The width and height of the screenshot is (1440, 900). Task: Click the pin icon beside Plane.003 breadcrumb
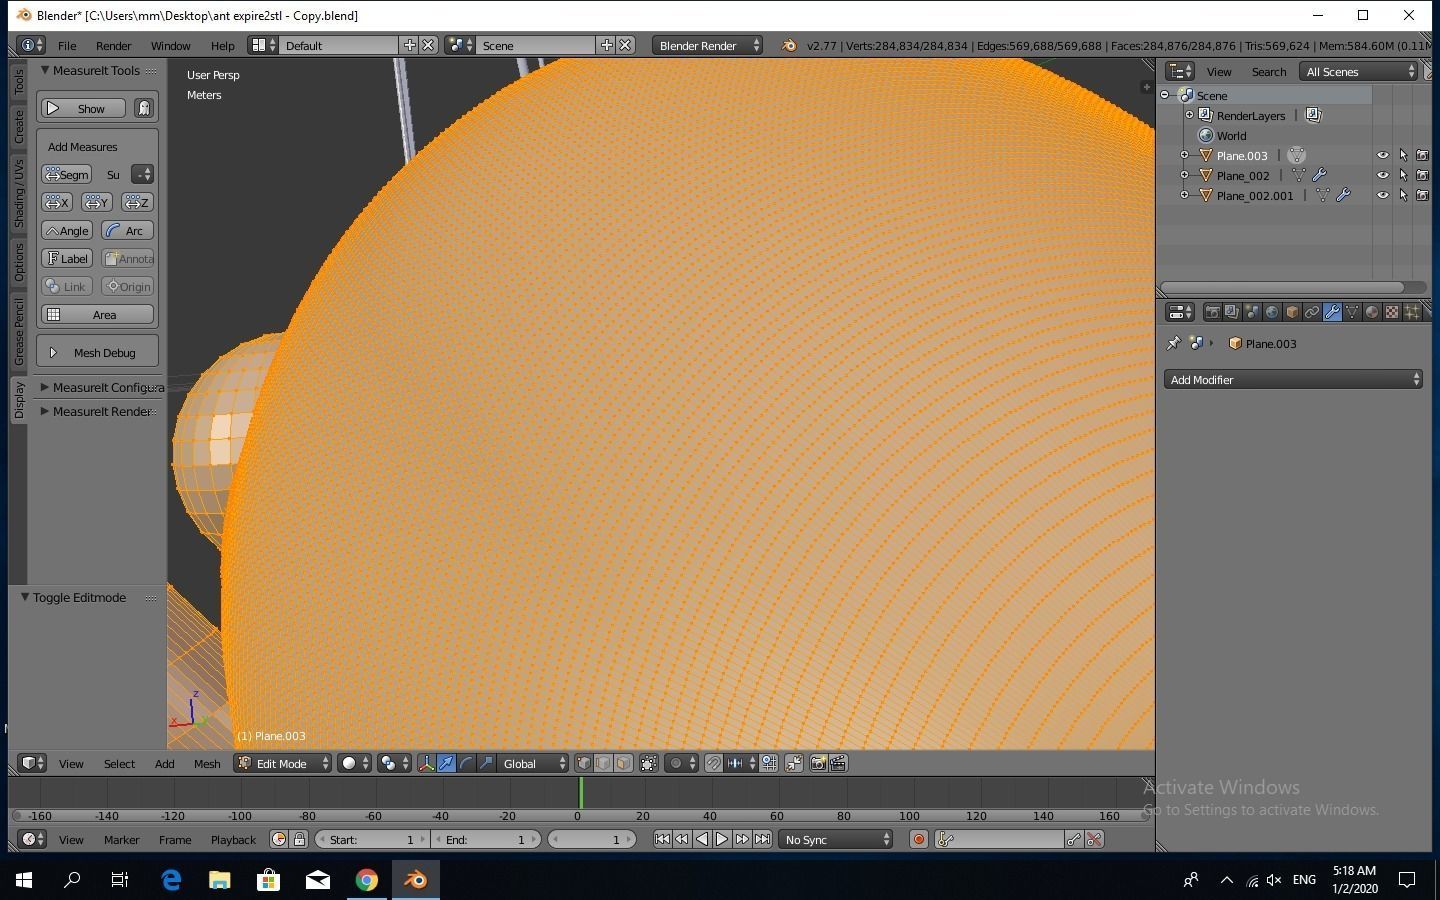1174,343
